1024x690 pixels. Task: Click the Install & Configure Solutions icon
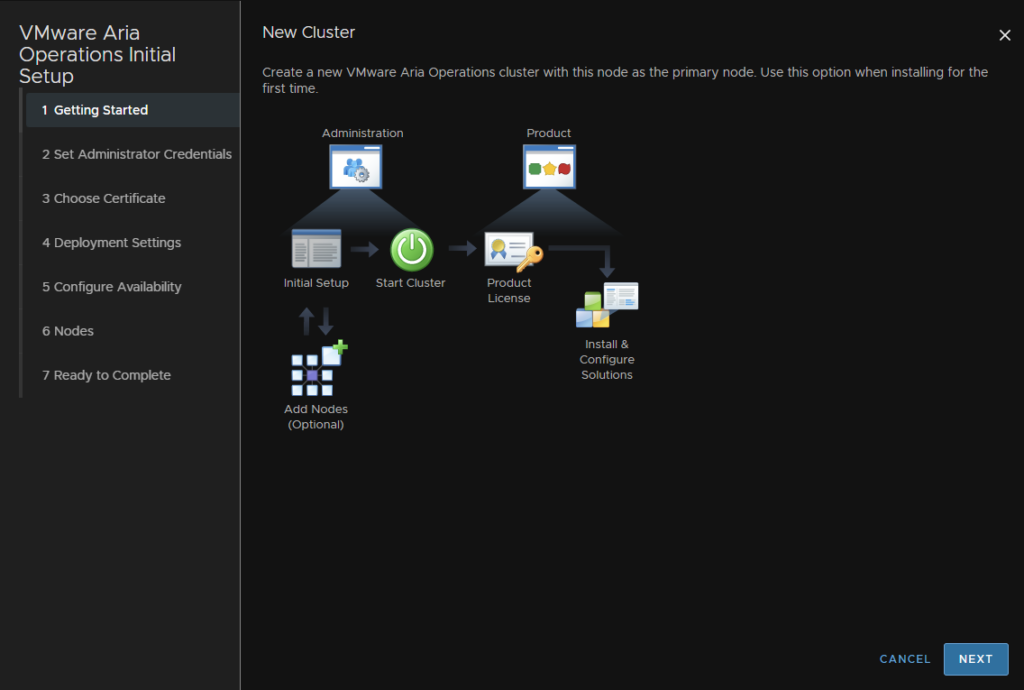607,305
